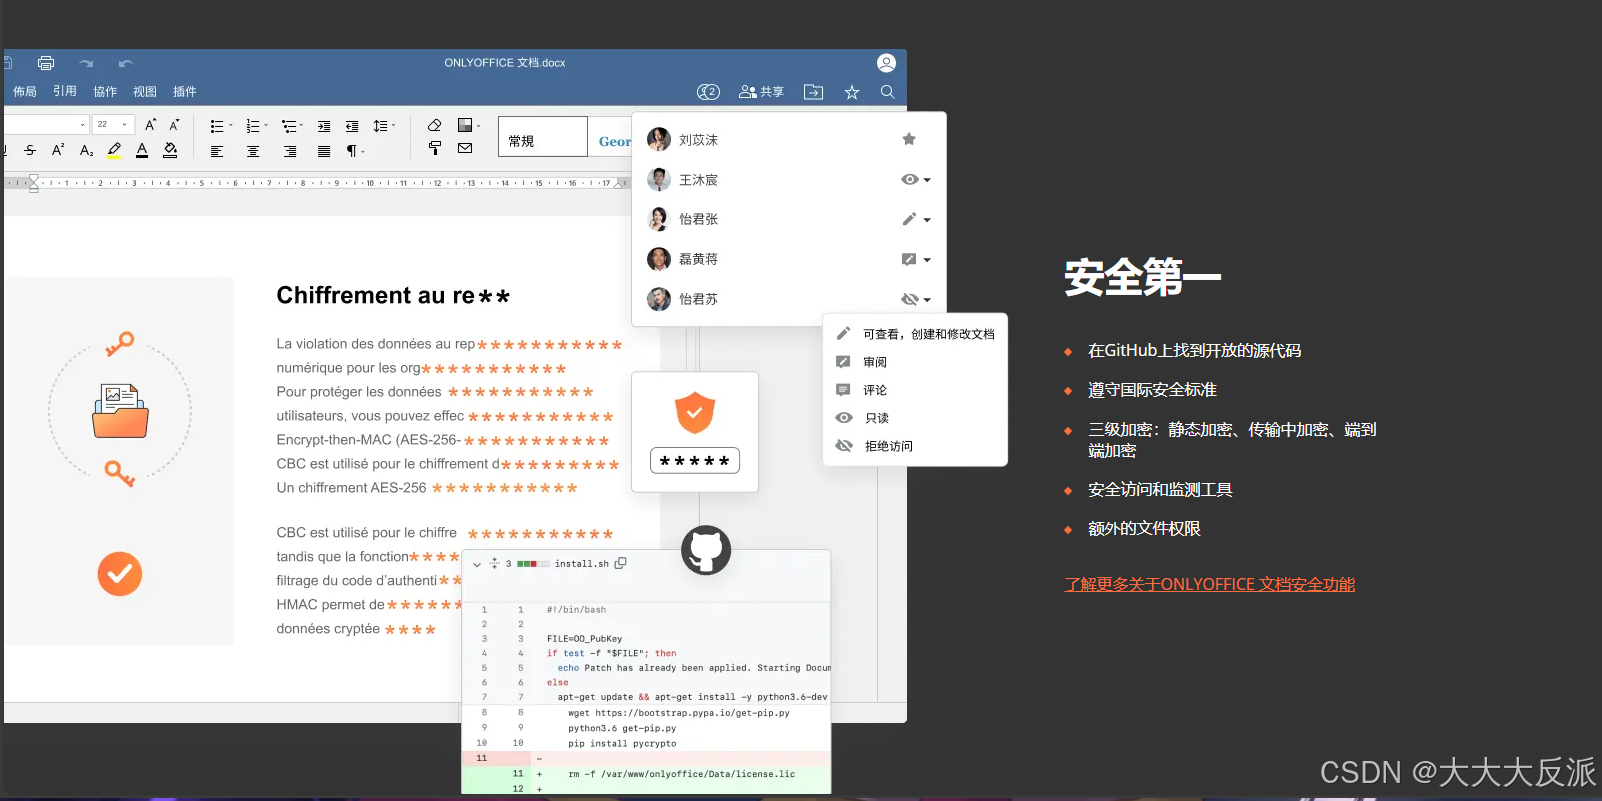Apply the 常規 paragraph style
This screenshot has height=801, width=1602.
pyautogui.click(x=543, y=136)
